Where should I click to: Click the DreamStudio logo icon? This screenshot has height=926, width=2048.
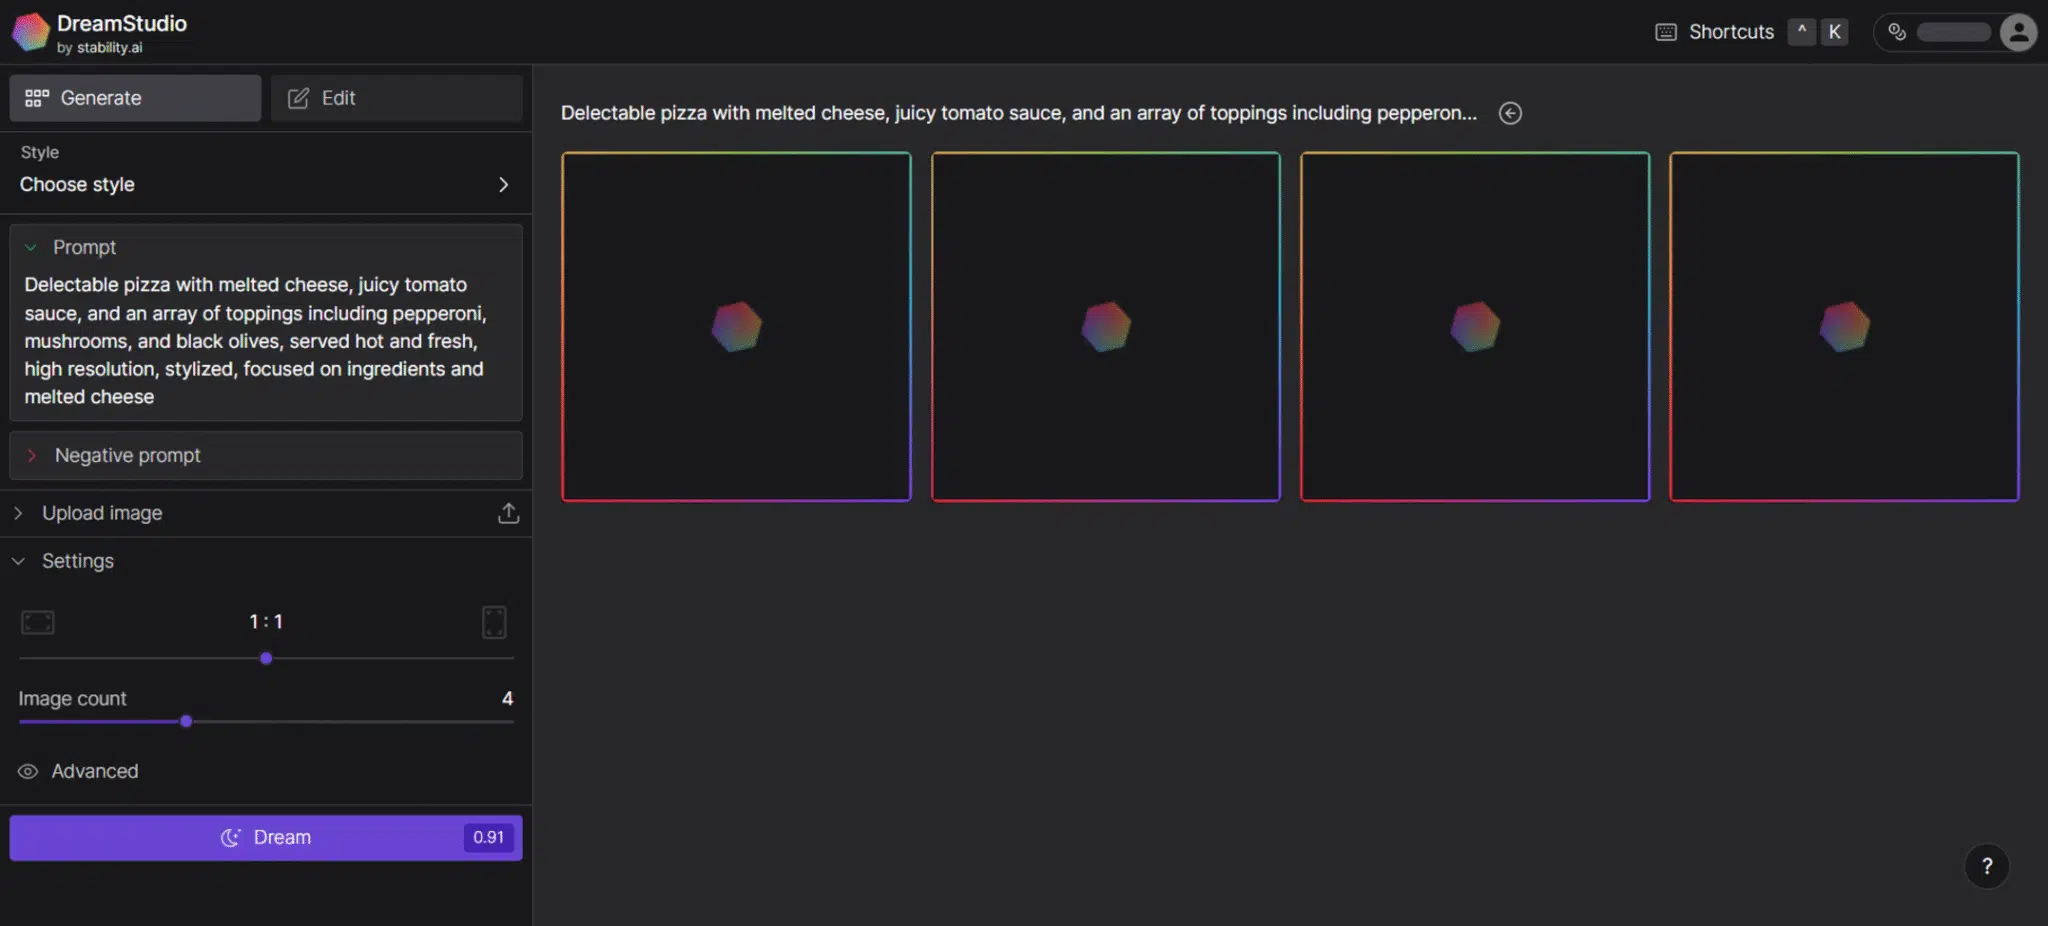click(30, 32)
